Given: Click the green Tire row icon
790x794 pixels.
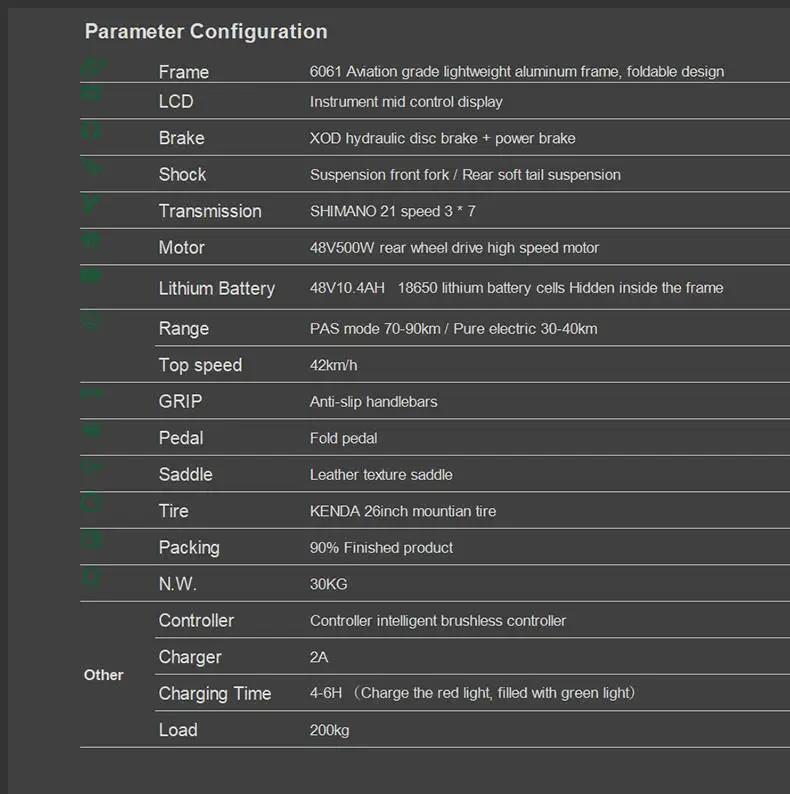Looking at the screenshot, I should pyautogui.click(x=92, y=503).
